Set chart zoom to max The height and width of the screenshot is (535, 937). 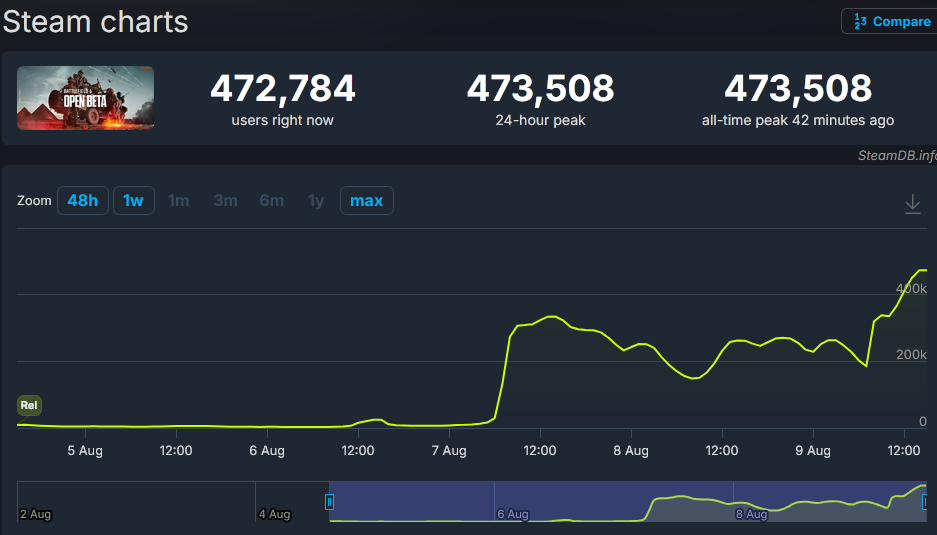[366, 200]
